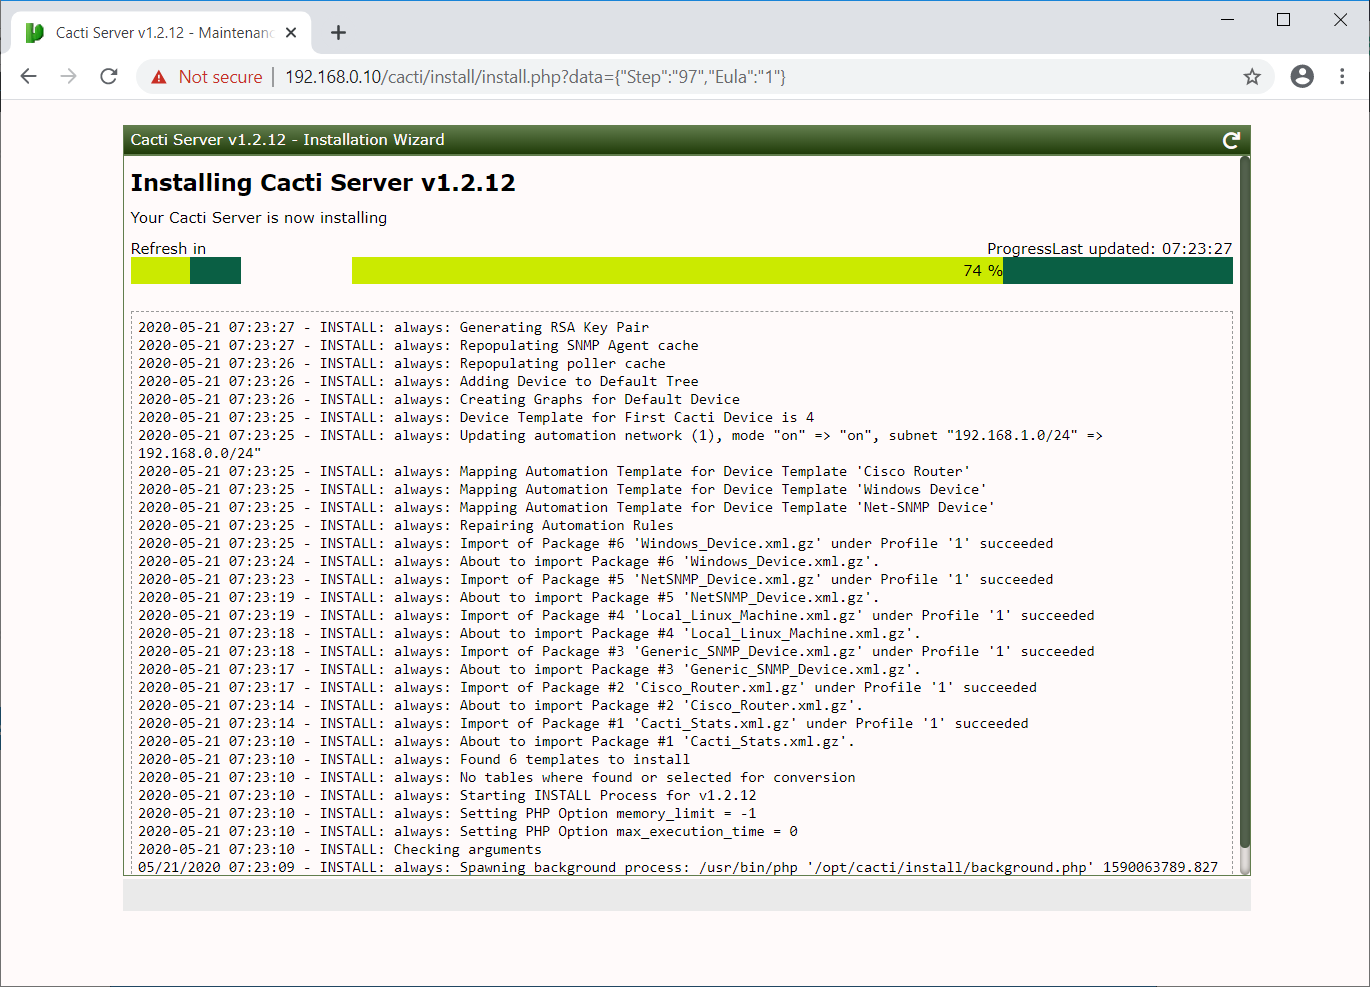1370x987 pixels.
Task: Close the Cacti Server tab
Action: (291, 33)
